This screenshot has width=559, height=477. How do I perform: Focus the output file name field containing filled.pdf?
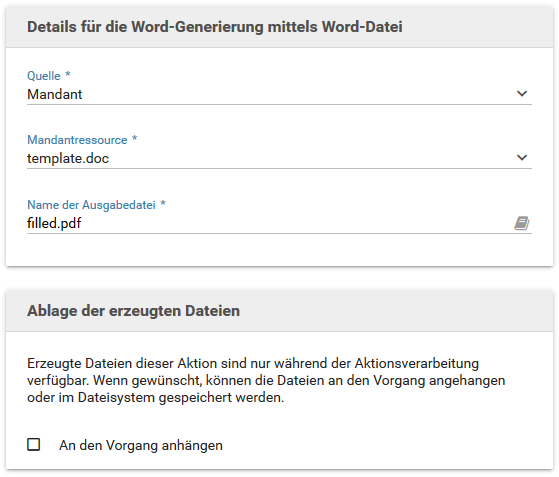[270, 224]
